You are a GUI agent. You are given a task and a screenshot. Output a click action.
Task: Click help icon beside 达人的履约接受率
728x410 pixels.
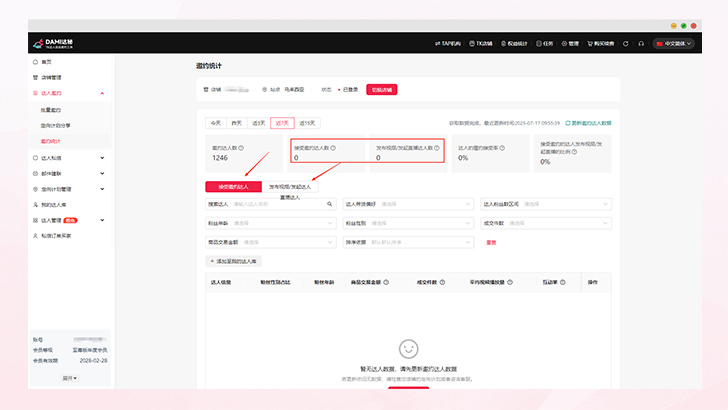pyautogui.click(x=502, y=148)
